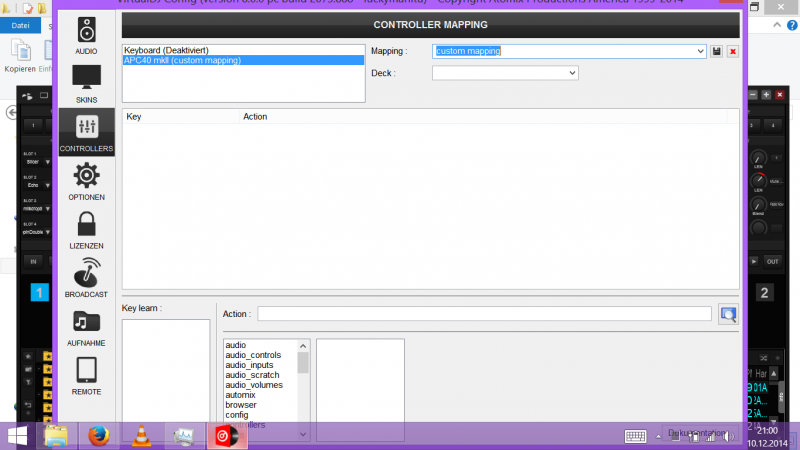Open the Aufnahme recording section
The width and height of the screenshot is (800, 450).
coord(86,328)
